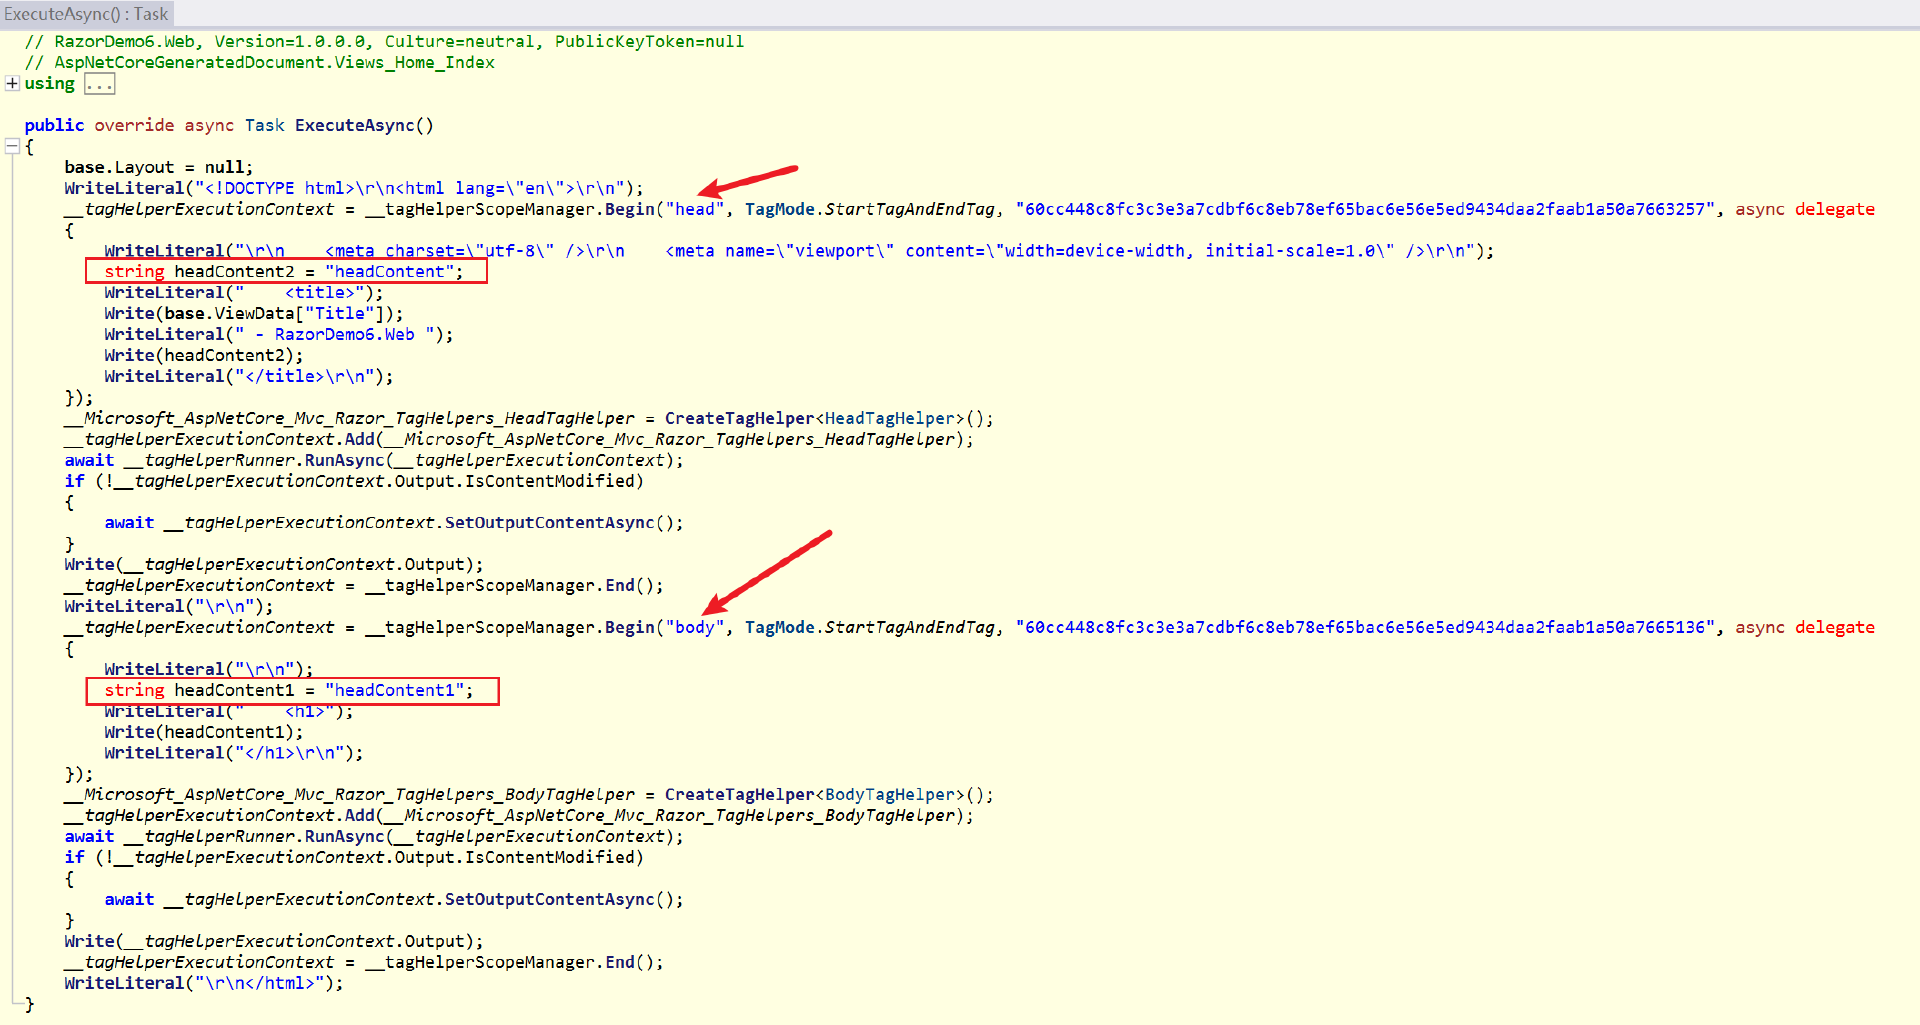Click BodyTagHelper type in CreateTagHelper generic
Viewport: 1920px width, 1025px height.
tap(890, 794)
